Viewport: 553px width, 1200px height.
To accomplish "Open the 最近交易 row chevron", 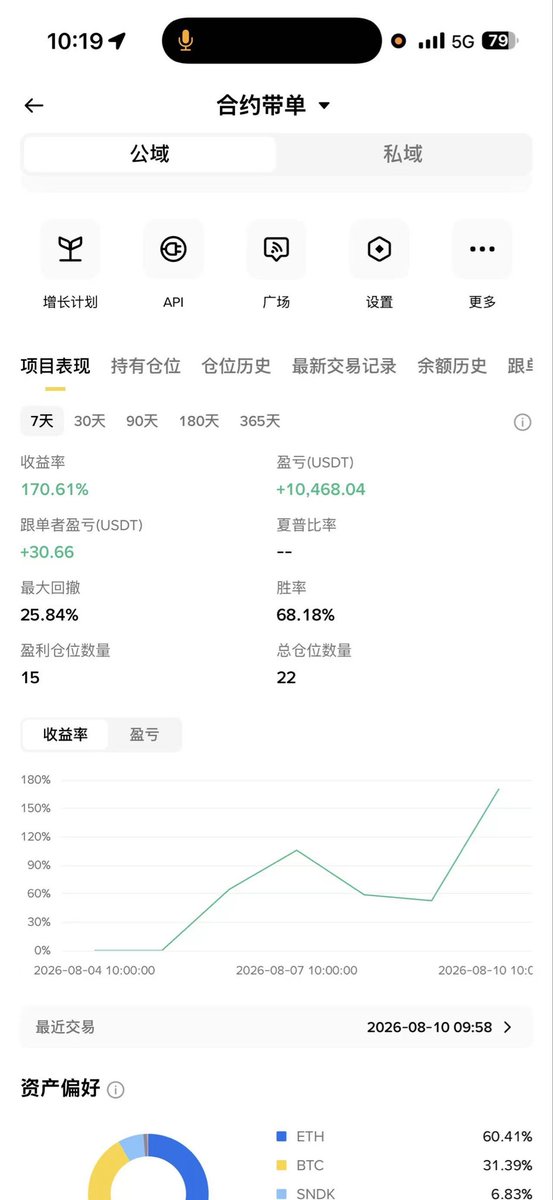I will [507, 1027].
